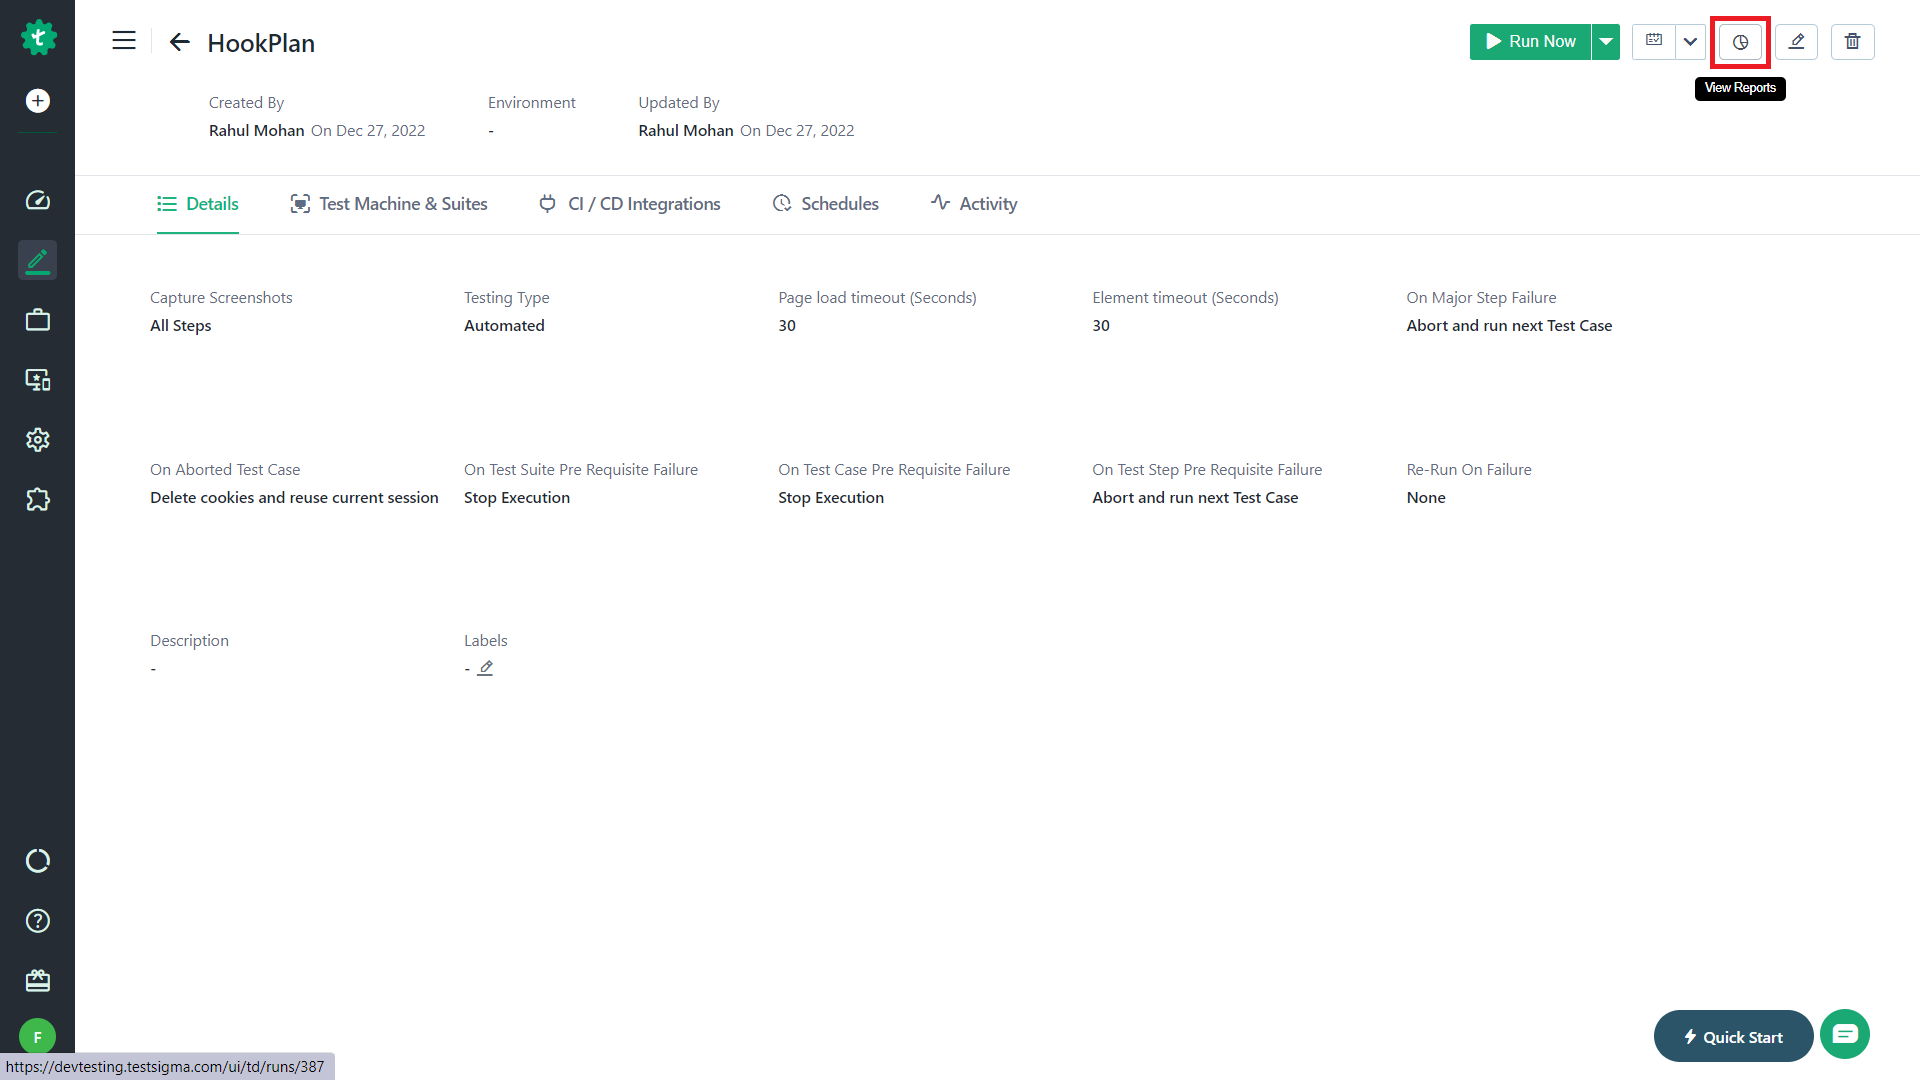
Task: Select the Details tab
Action: click(x=198, y=204)
